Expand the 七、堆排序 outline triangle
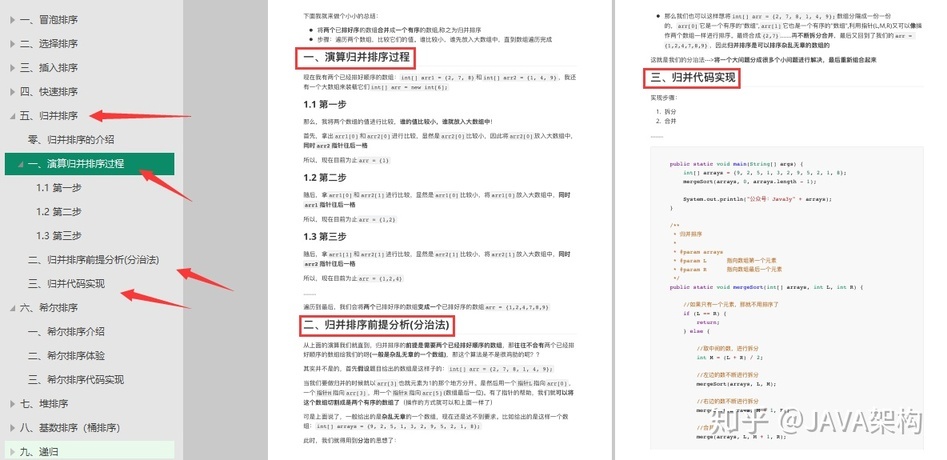This screenshot has width=947, height=460. click(12, 404)
